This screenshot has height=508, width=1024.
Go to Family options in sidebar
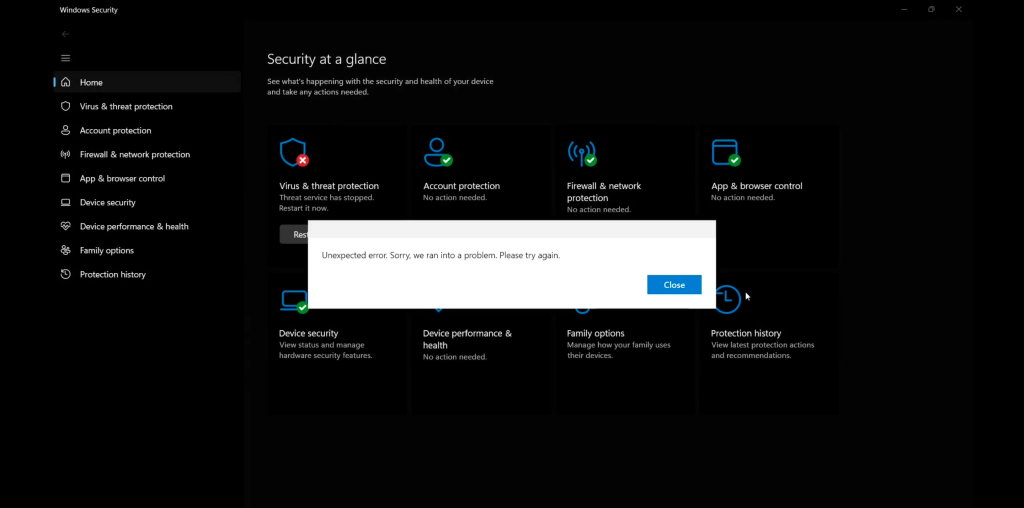point(148,251)
